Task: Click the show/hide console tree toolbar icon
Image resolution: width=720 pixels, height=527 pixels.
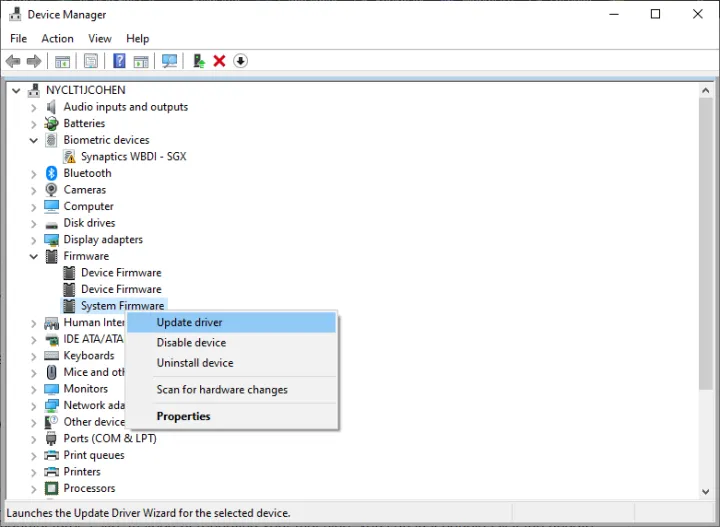Action: click(63, 61)
